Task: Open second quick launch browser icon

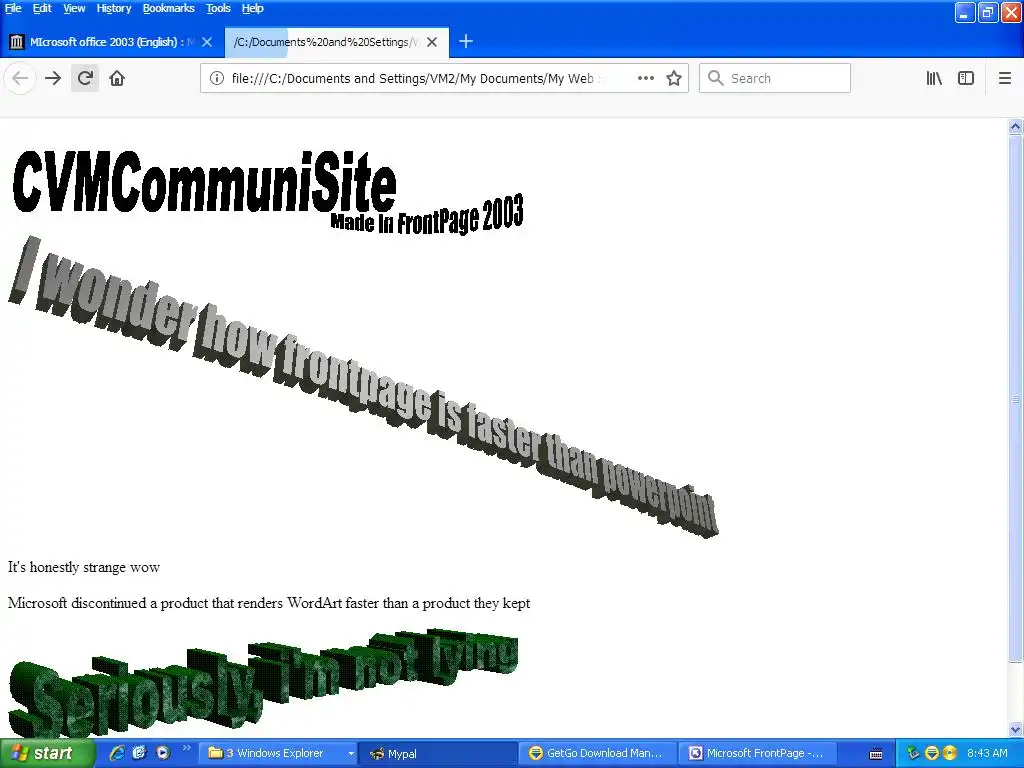Action: 139,753
